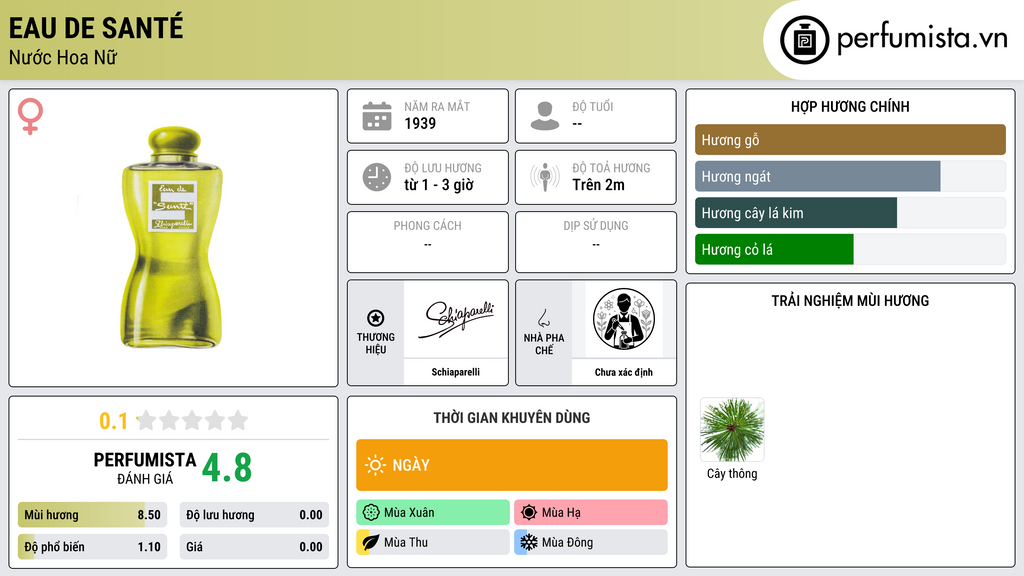Click the sillage icon beside Độ toả hương

(545, 177)
